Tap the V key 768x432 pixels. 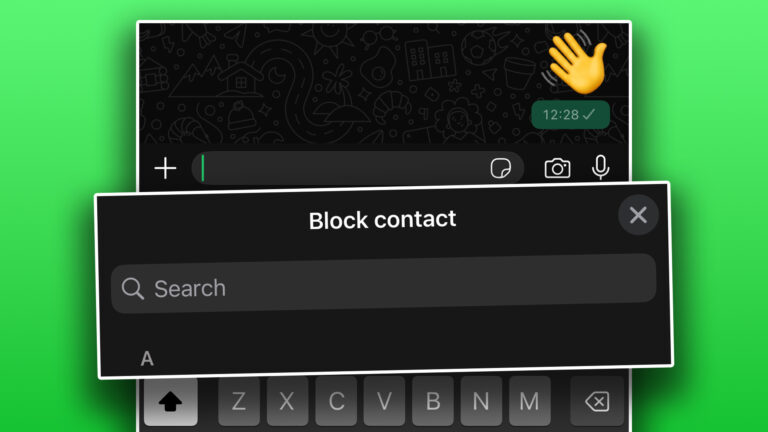click(384, 401)
